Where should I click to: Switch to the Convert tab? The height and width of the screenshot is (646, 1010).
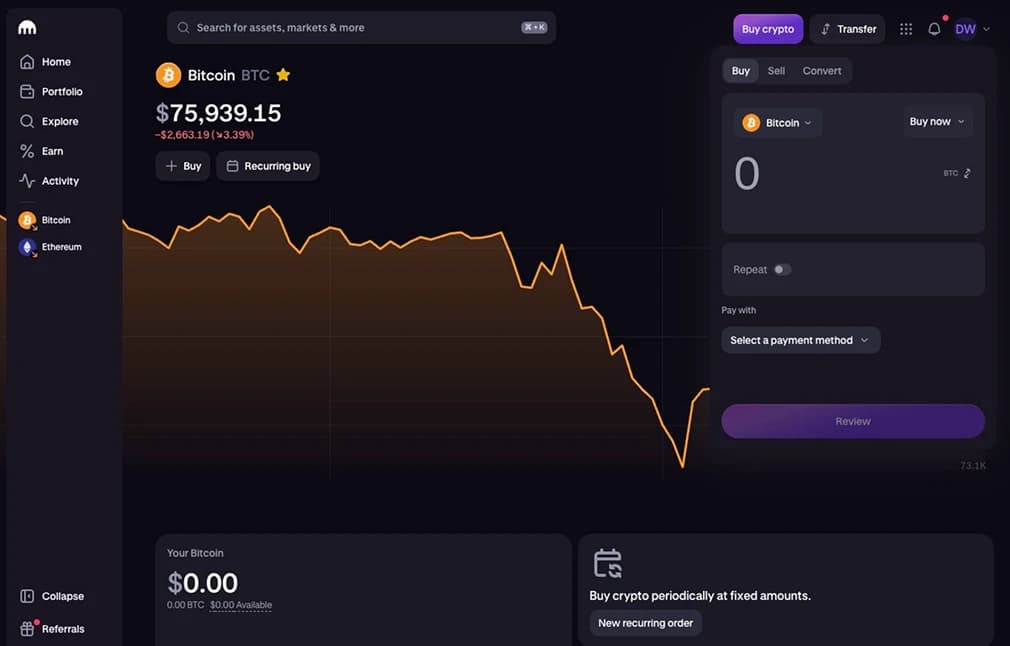coord(822,71)
